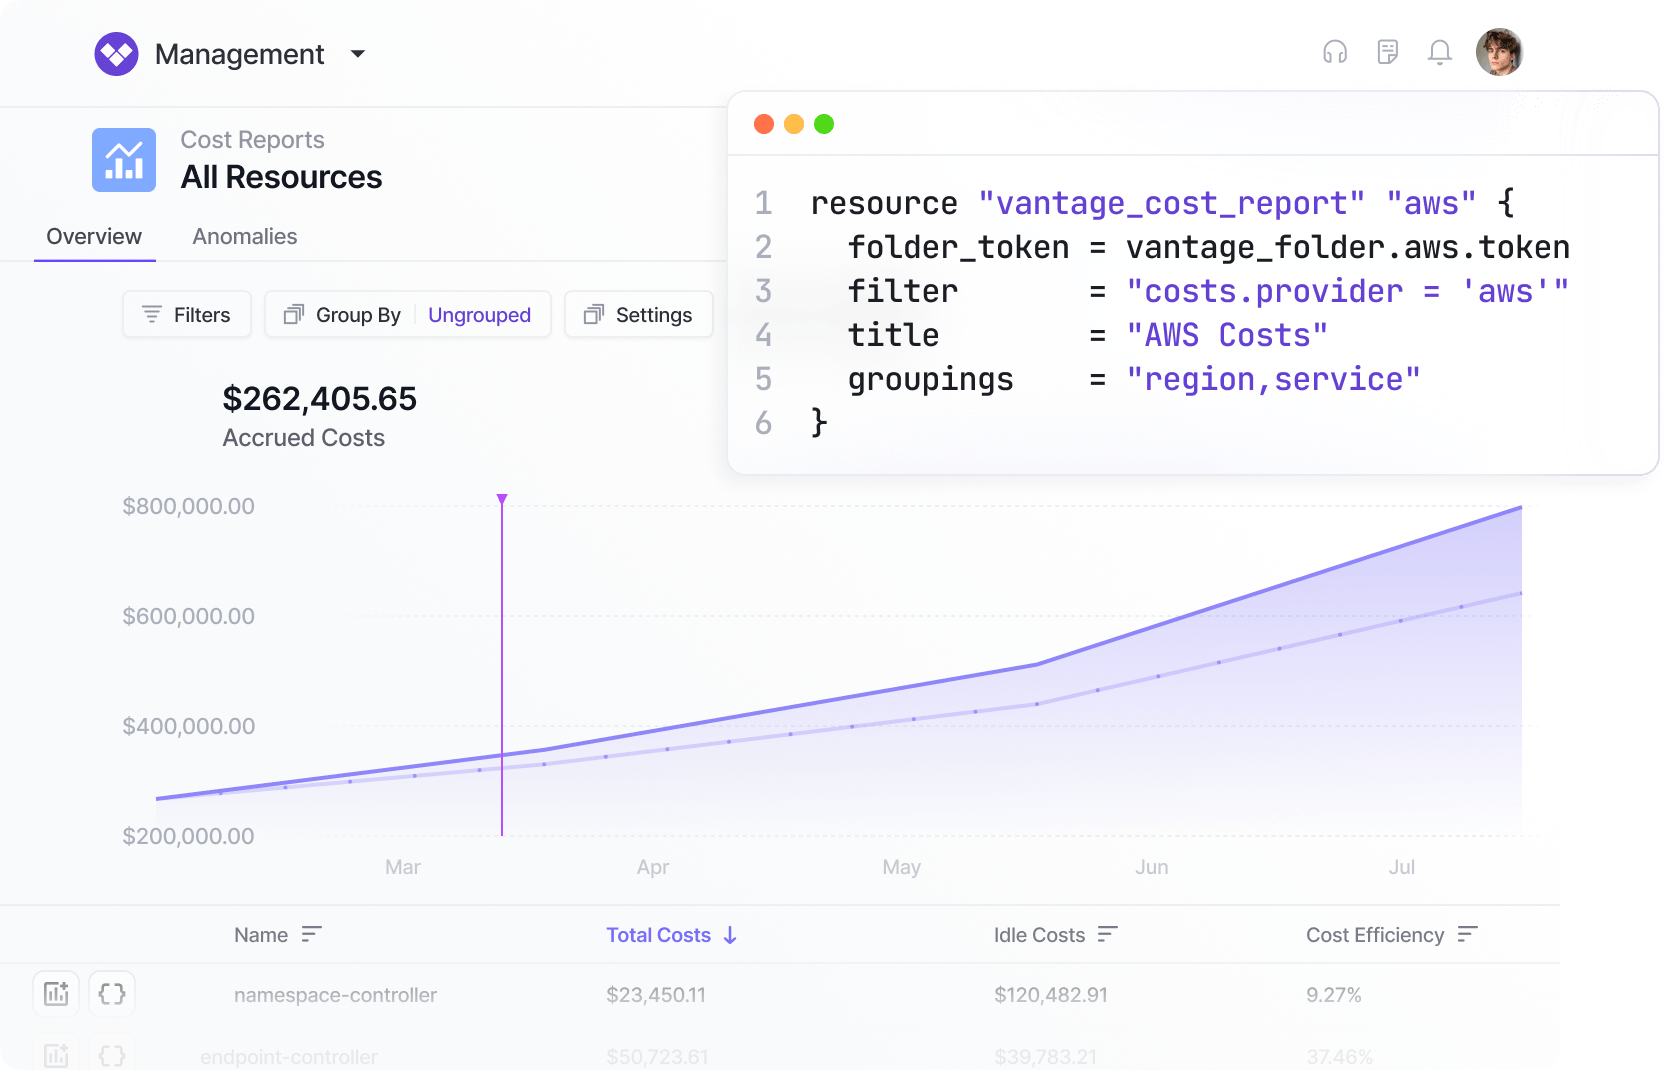Viewport: 1672px width, 1070px height.
Task: Click the code braces icon for namespace-controller
Action: click(112, 994)
